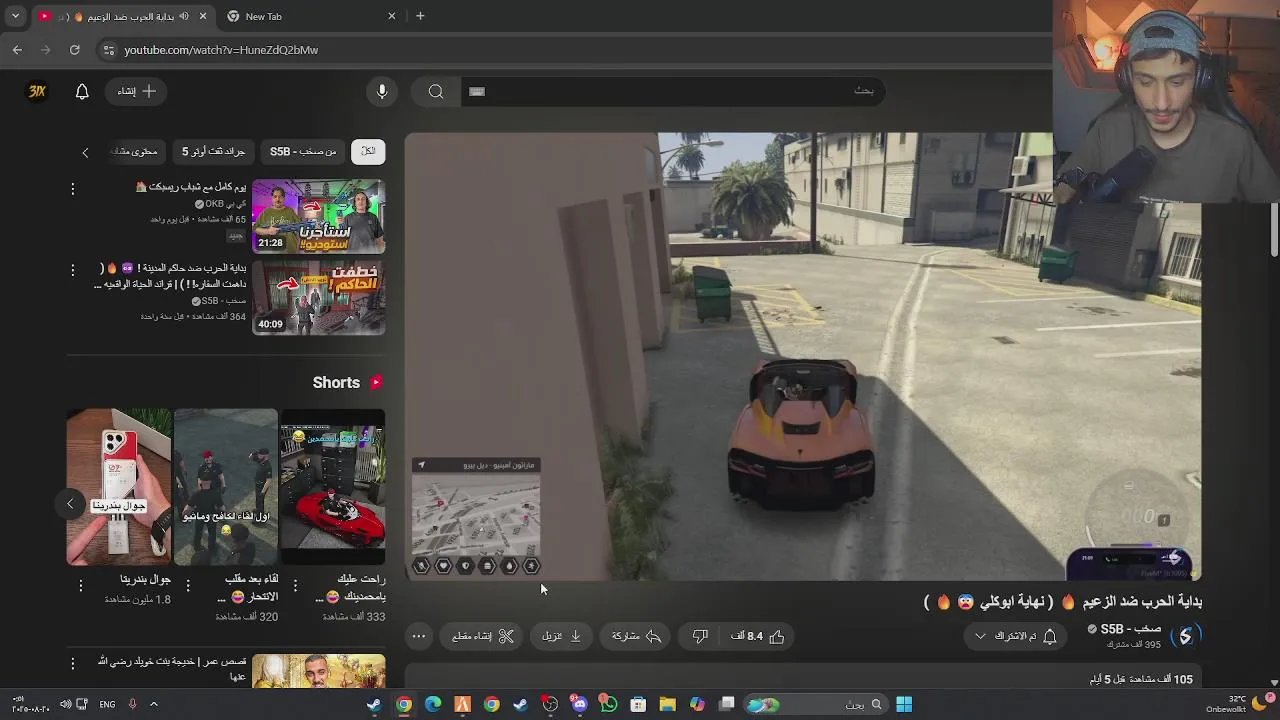The image size is (1280, 720).
Task: Open options menu for قصص عمر video
Action: (x=72, y=663)
